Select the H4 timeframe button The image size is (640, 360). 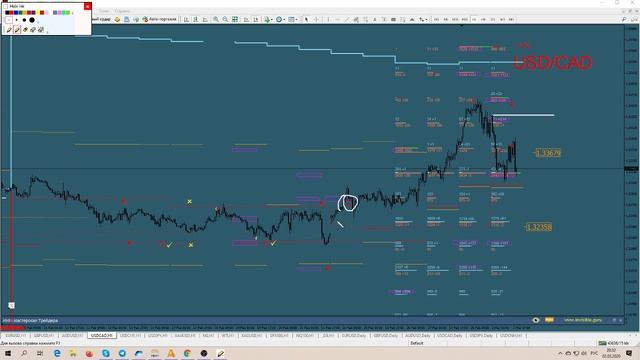click(484, 19)
